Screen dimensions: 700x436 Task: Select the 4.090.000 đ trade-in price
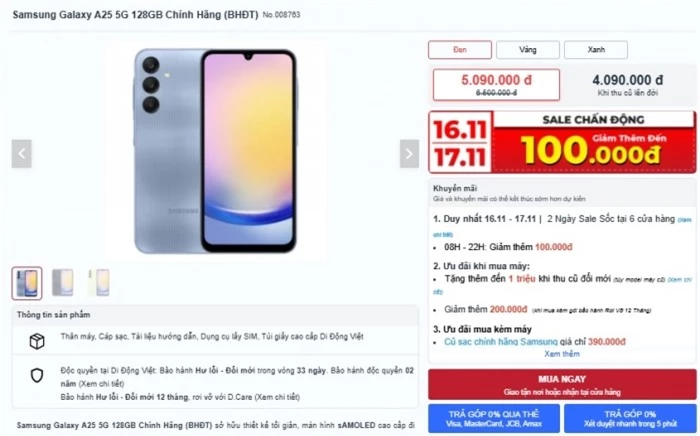(x=627, y=85)
